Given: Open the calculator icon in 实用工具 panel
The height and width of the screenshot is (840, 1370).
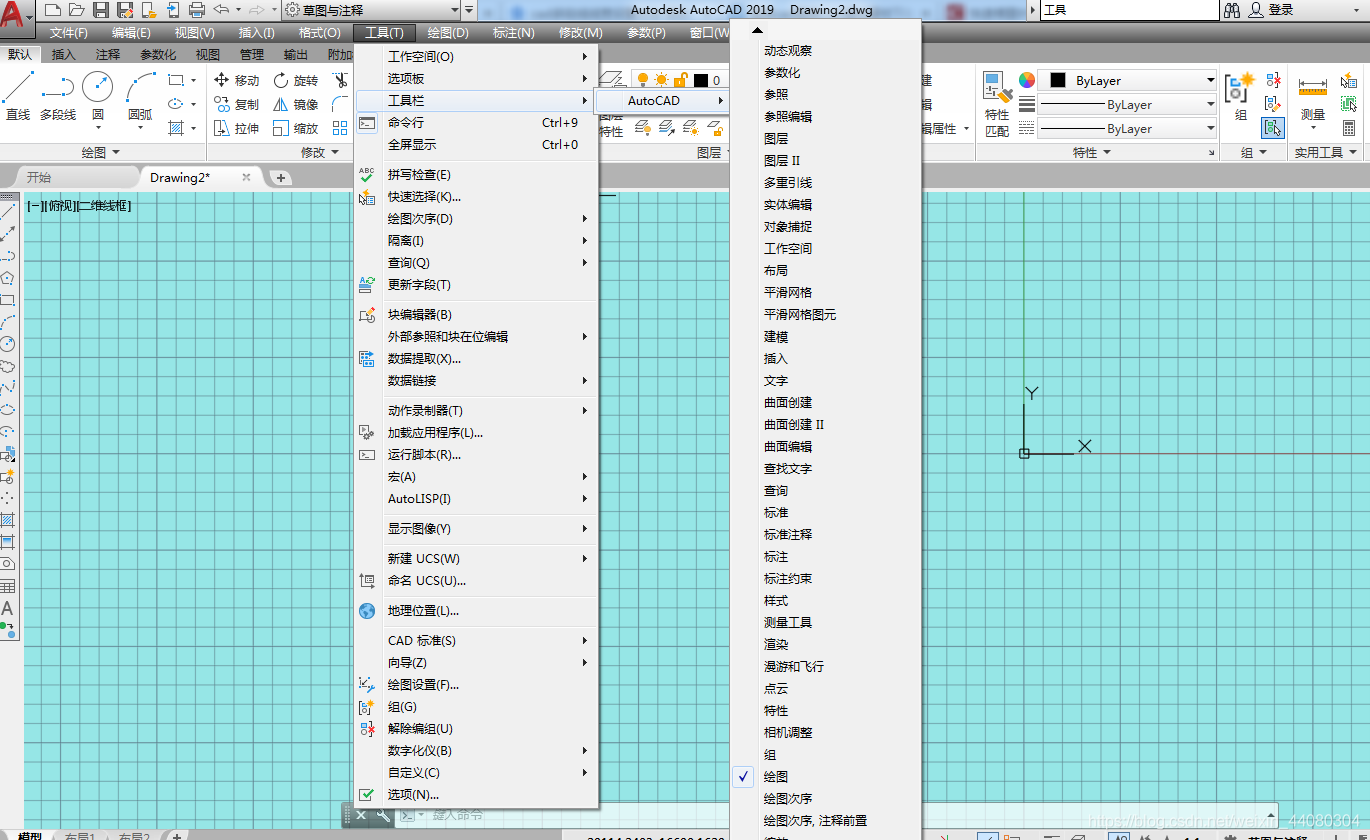Looking at the screenshot, I should [x=1349, y=127].
